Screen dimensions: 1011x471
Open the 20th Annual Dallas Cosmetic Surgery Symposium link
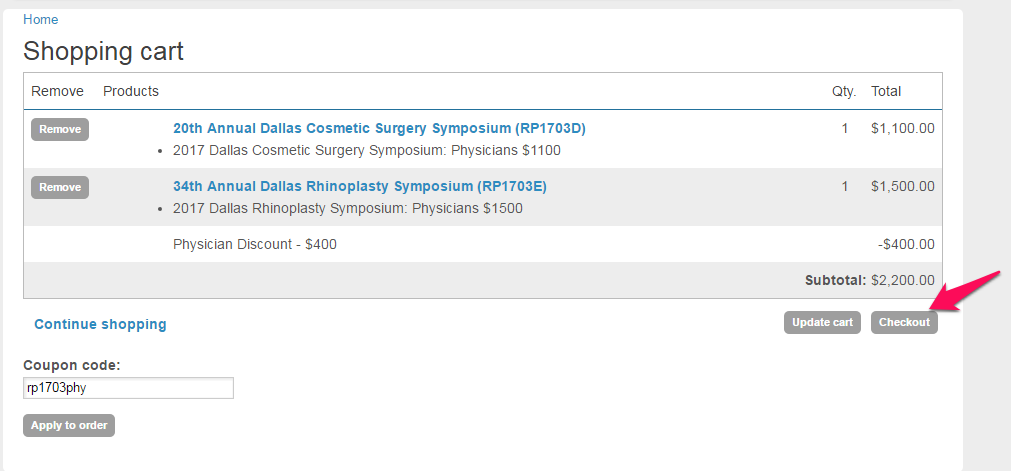379,128
